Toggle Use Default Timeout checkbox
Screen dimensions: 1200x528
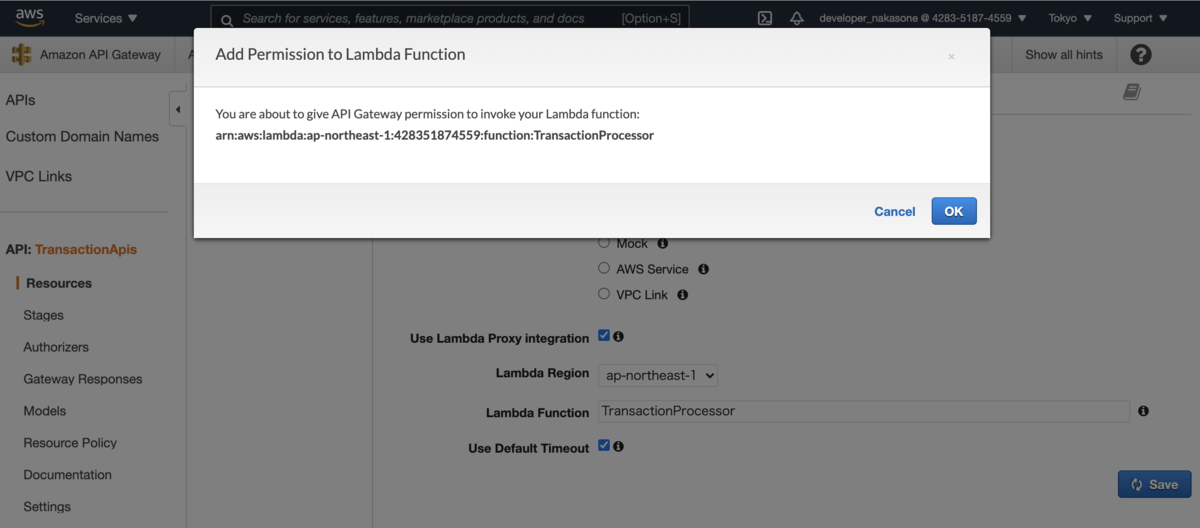604,445
